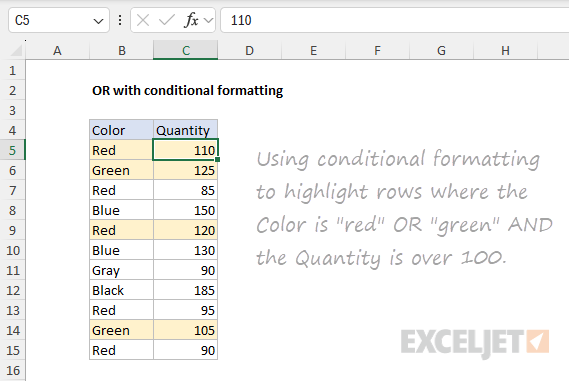
Task: Select cell 'Green' in row 14
Action: pos(122,330)
